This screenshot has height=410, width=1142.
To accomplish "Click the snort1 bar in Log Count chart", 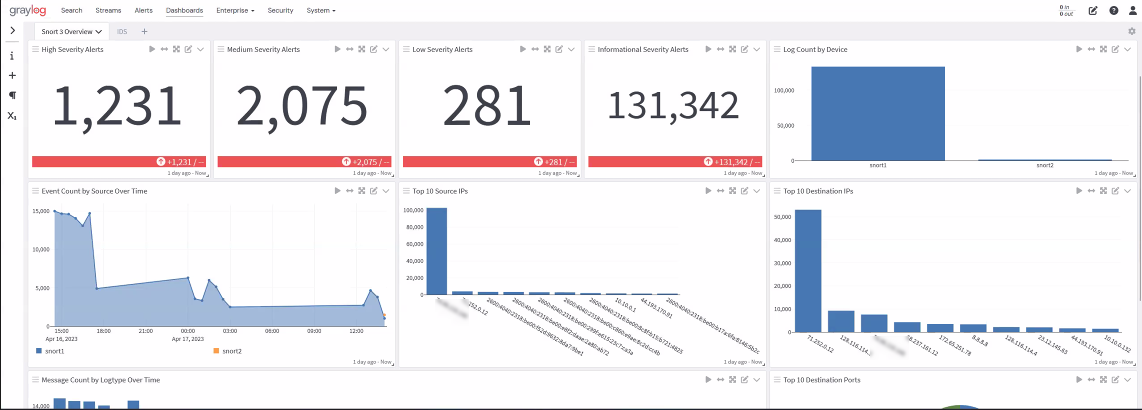I will point(878,114).
